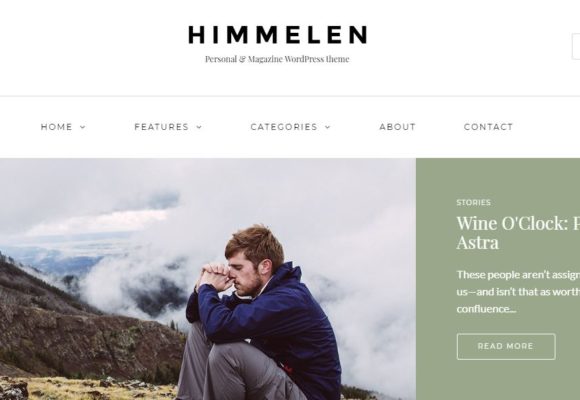580x400 pixels.
Task: Go to the ABOUT page
Action: click(x=398, y=127)
